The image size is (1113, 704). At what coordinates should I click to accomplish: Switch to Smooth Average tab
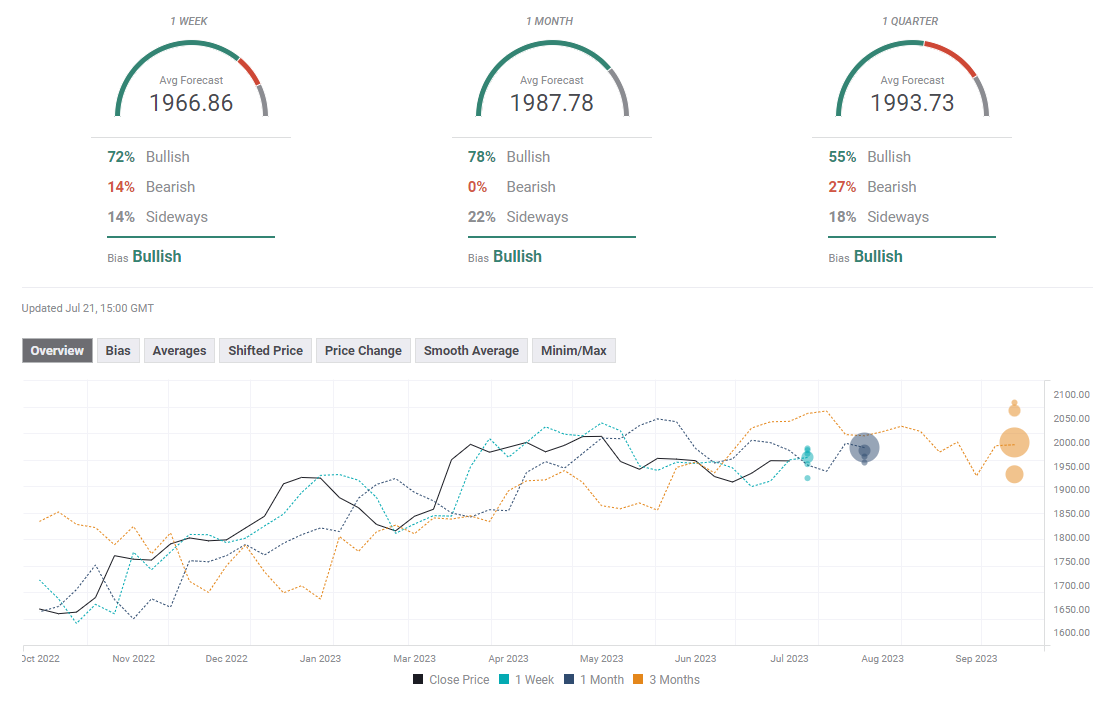pos(471,351)
